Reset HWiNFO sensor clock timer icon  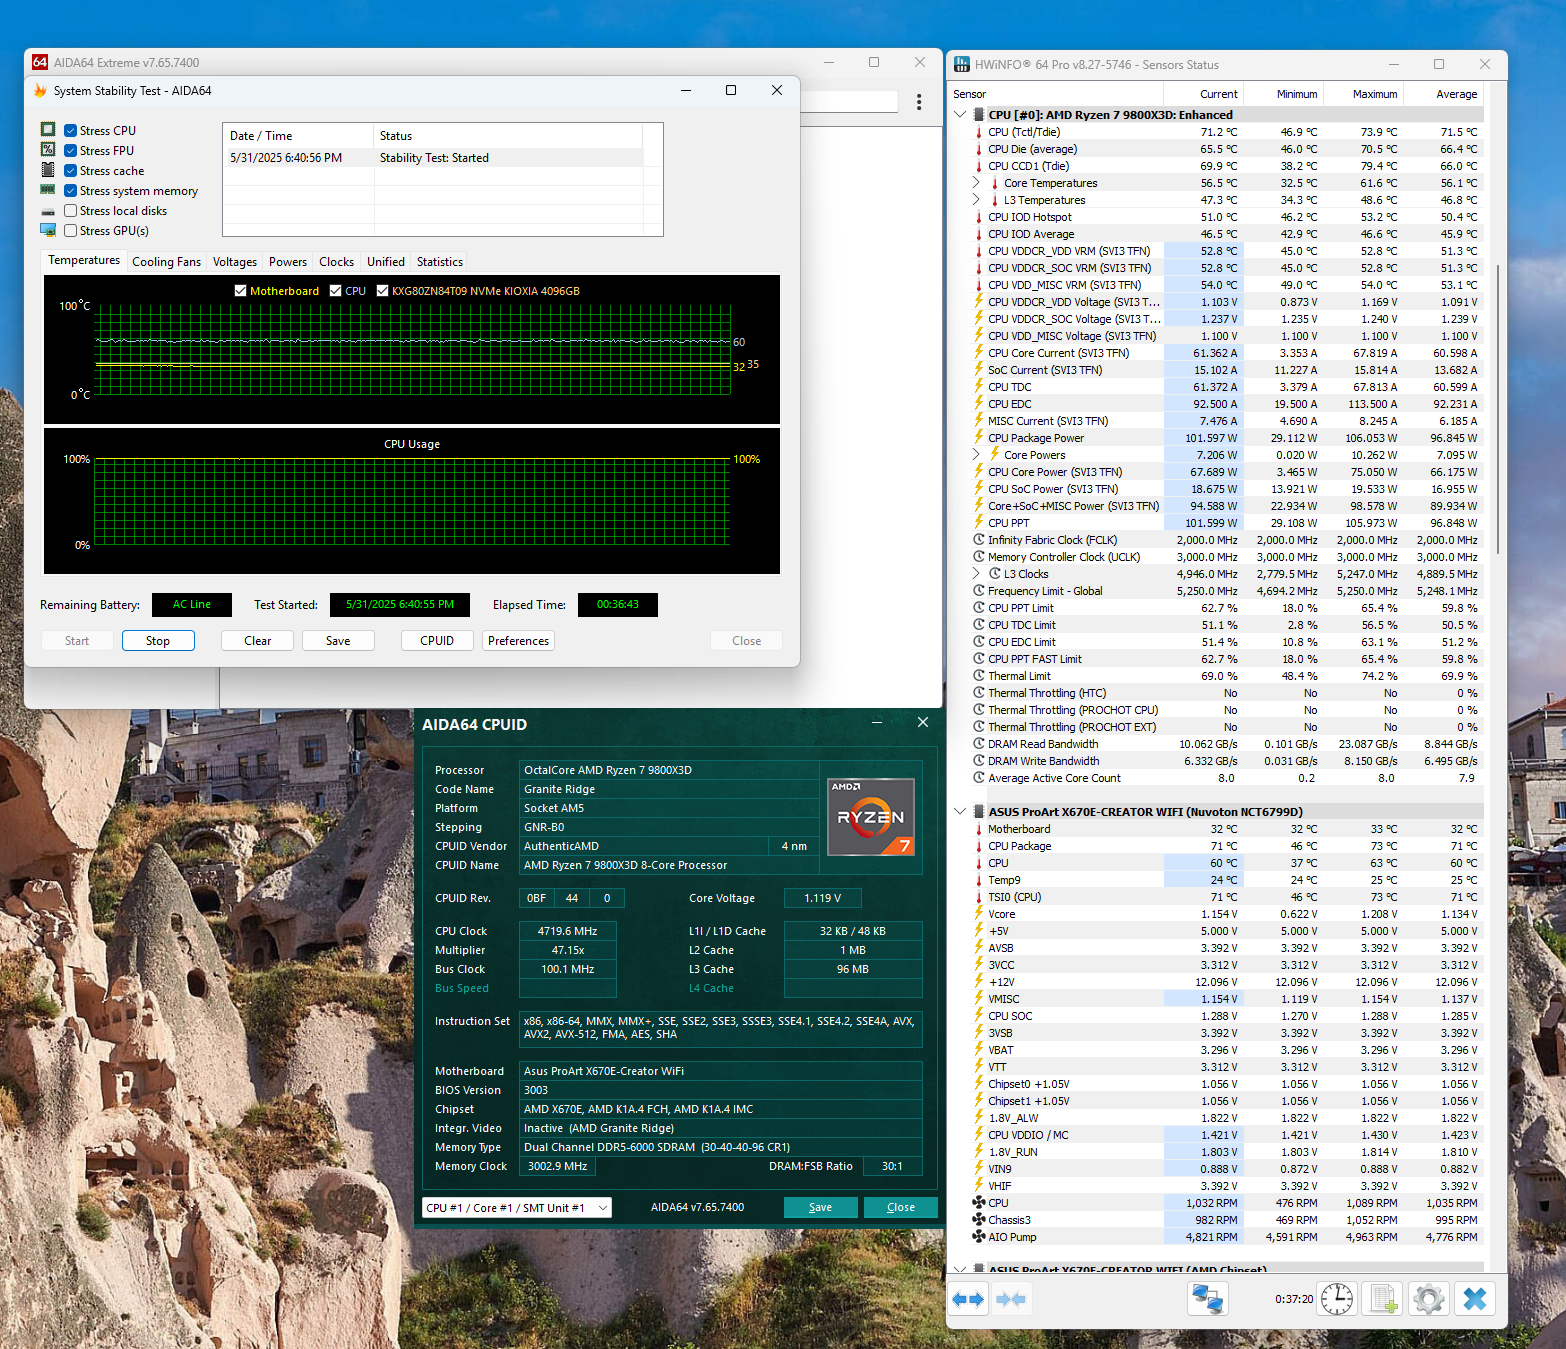click(1336, 1299)
